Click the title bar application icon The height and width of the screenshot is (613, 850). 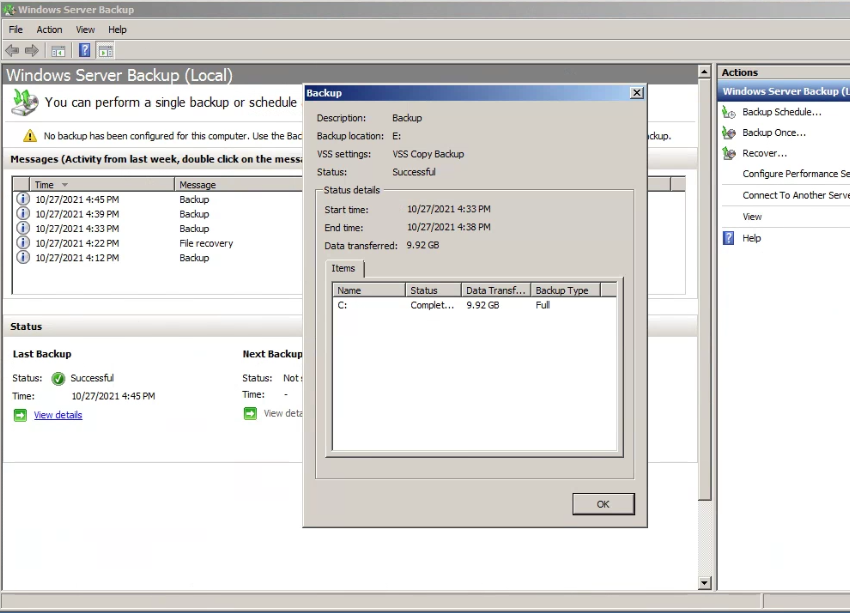9,10
